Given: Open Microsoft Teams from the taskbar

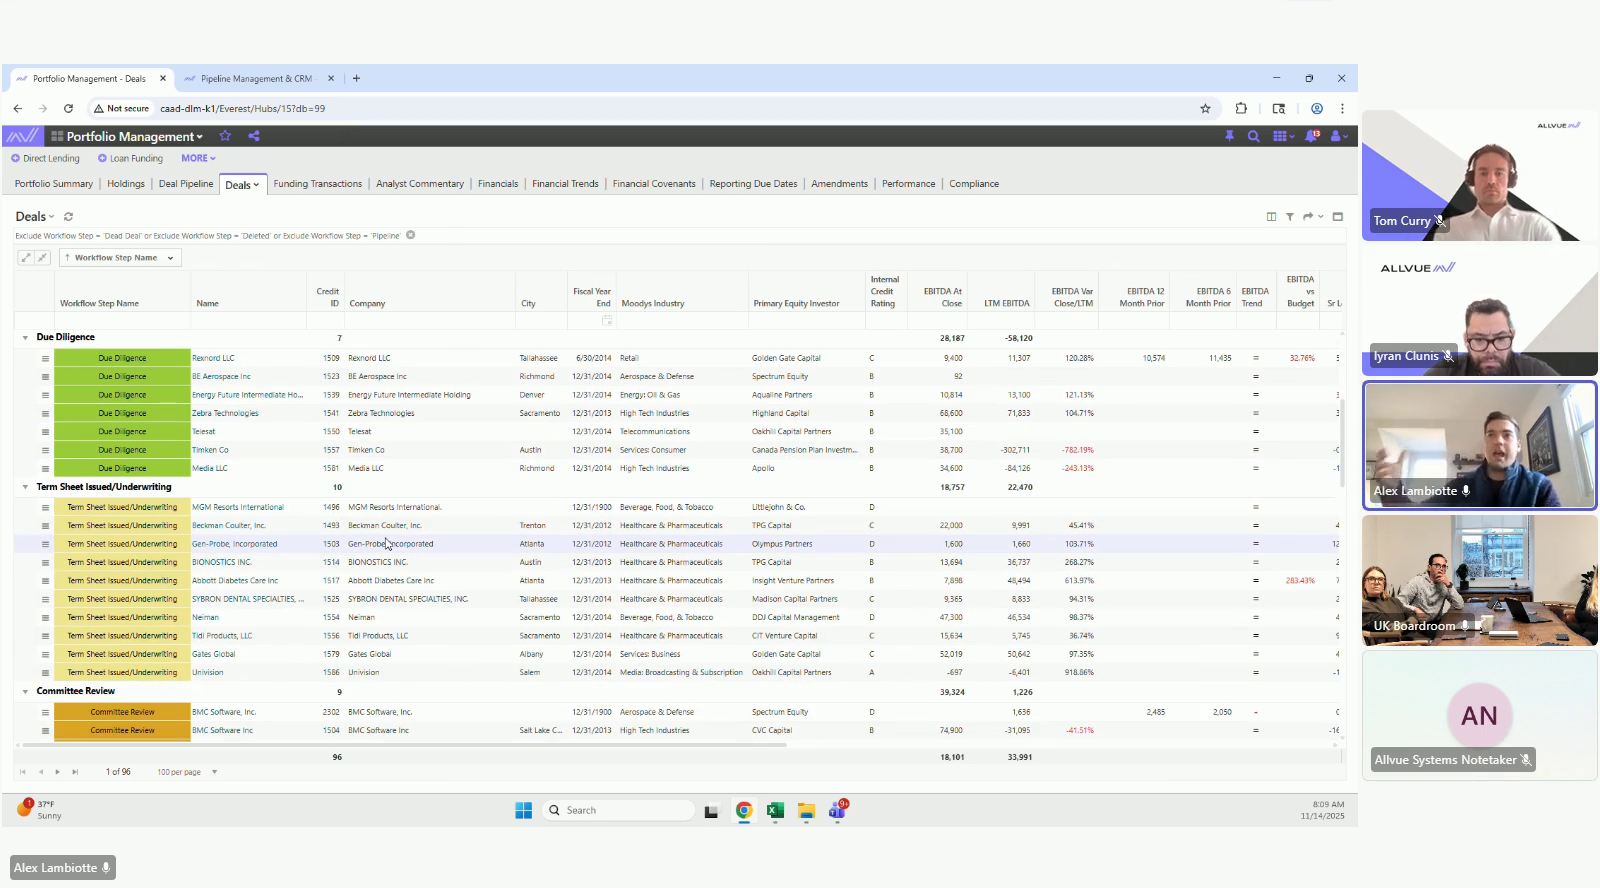Looking at the screenshot, I should click(x=838, y=810).
